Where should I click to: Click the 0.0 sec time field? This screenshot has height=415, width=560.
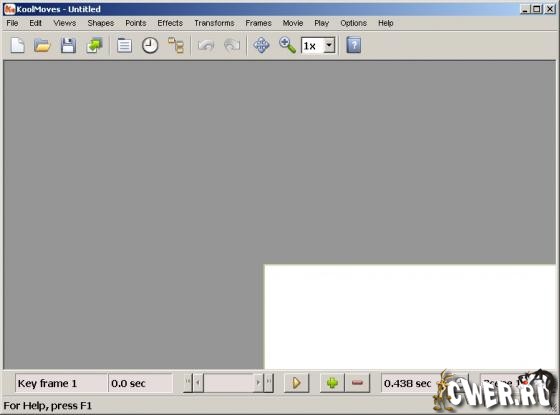click(140, 383)
